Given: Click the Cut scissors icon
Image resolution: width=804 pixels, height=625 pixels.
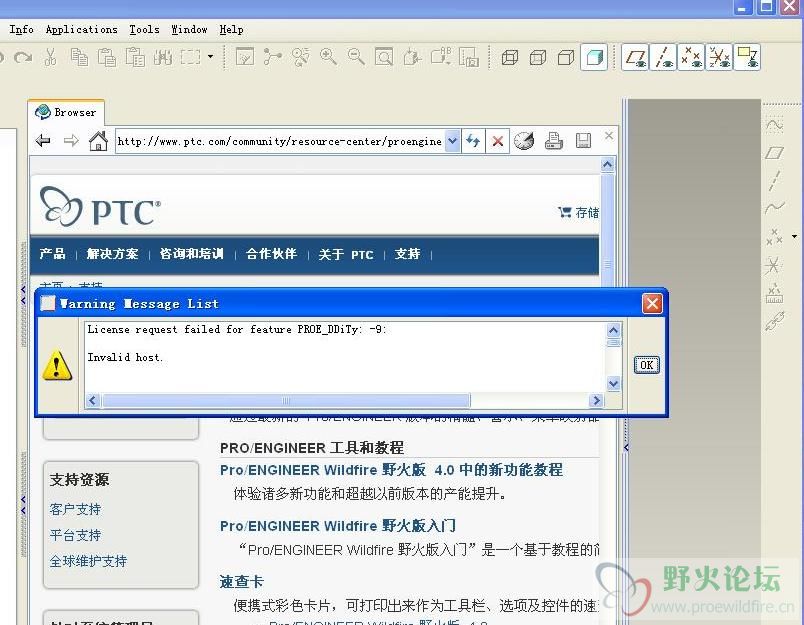Looking at the screenshot, I should [x=50, y=57].
